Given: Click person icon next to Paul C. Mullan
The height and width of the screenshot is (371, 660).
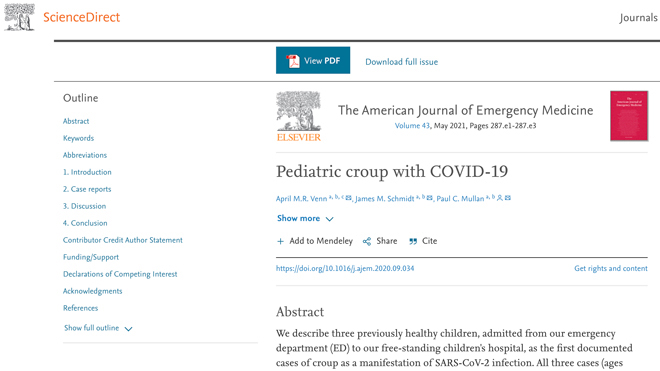Looking at the screenshot, I should pyautogui.click(x=500, y=198).
